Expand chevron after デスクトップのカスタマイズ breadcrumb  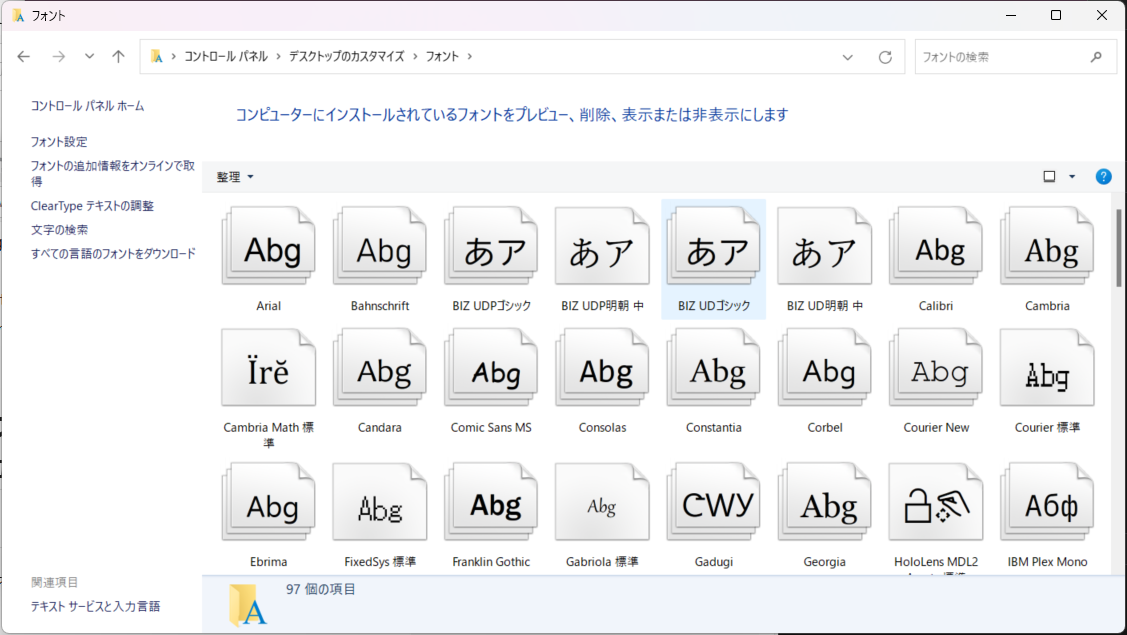415,57
